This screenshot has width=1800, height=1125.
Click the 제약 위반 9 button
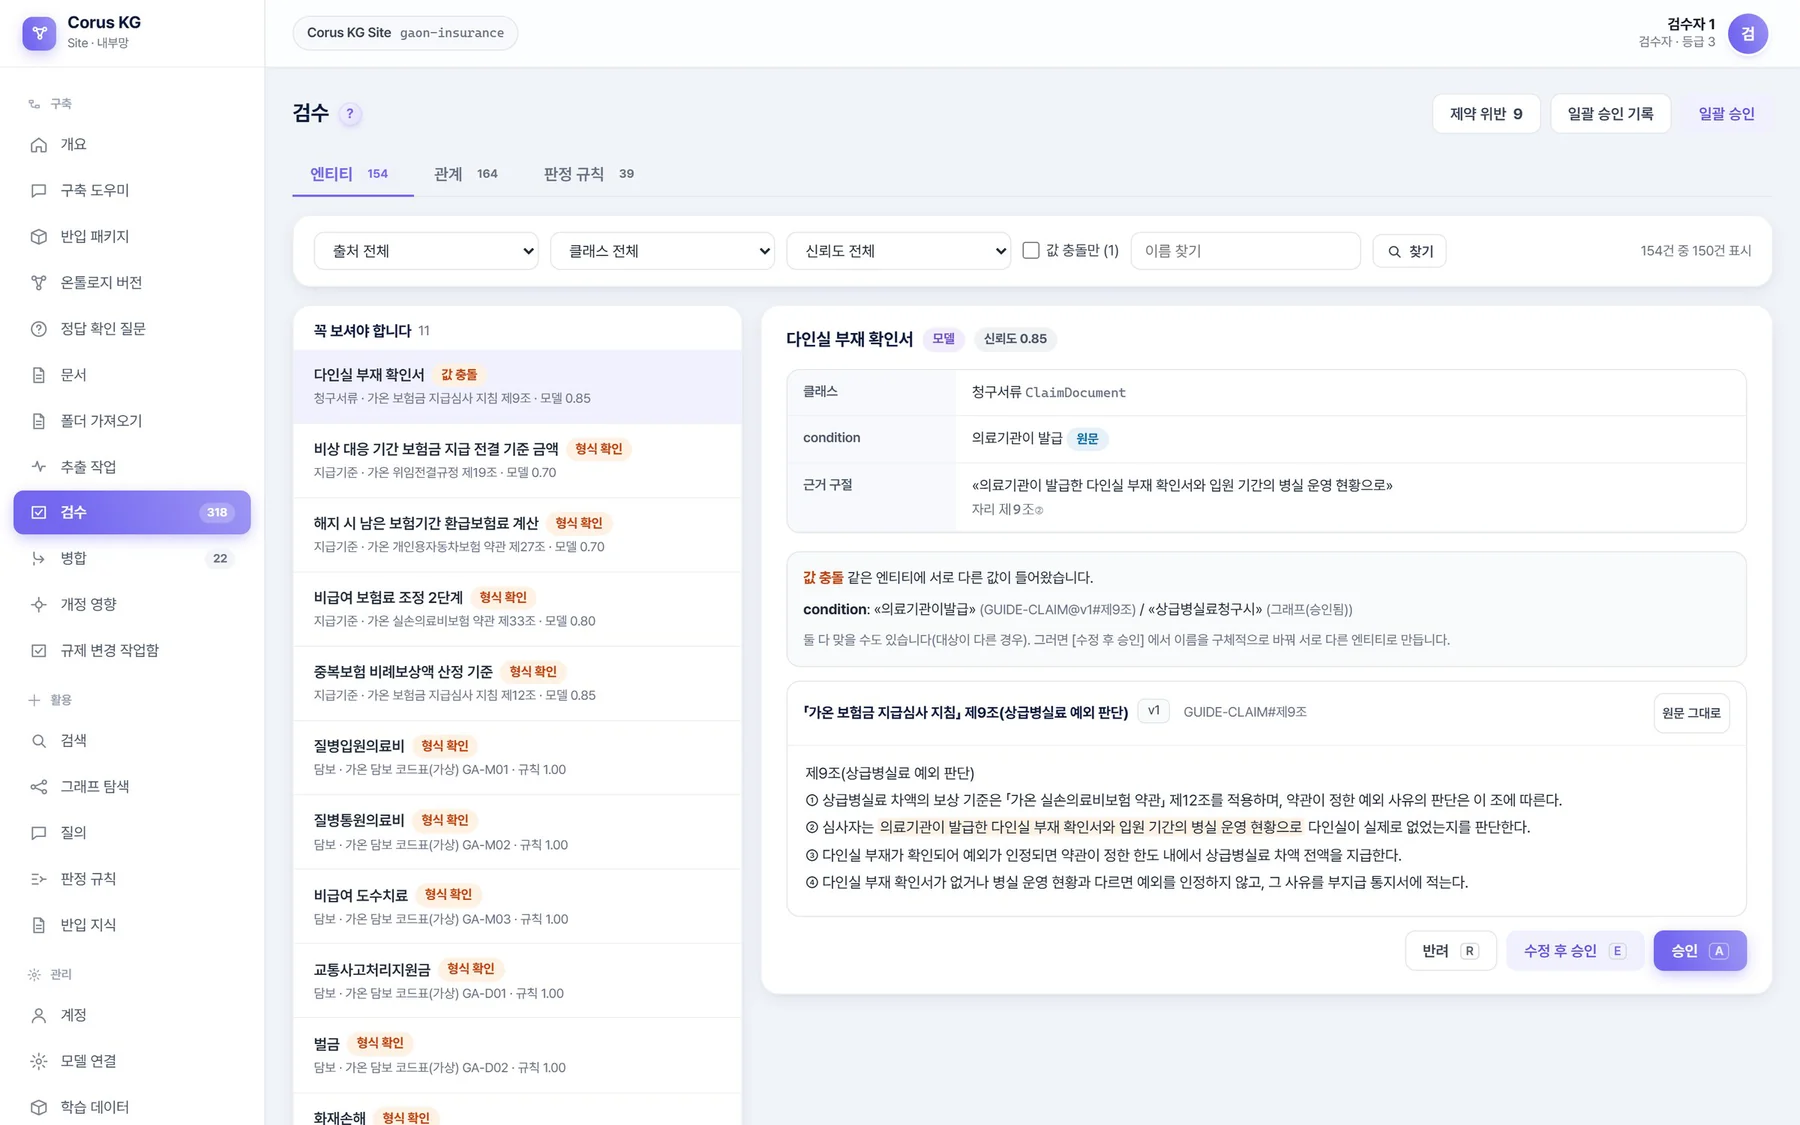click(x=1486, y=114)
